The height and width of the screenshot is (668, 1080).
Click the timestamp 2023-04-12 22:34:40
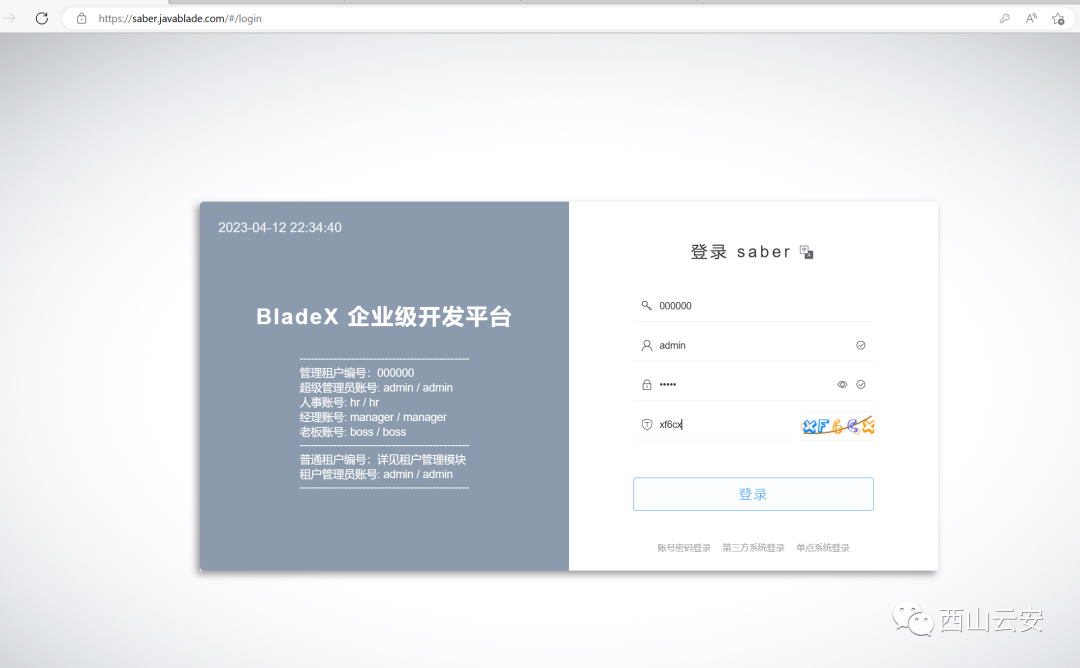pos(280,227)
